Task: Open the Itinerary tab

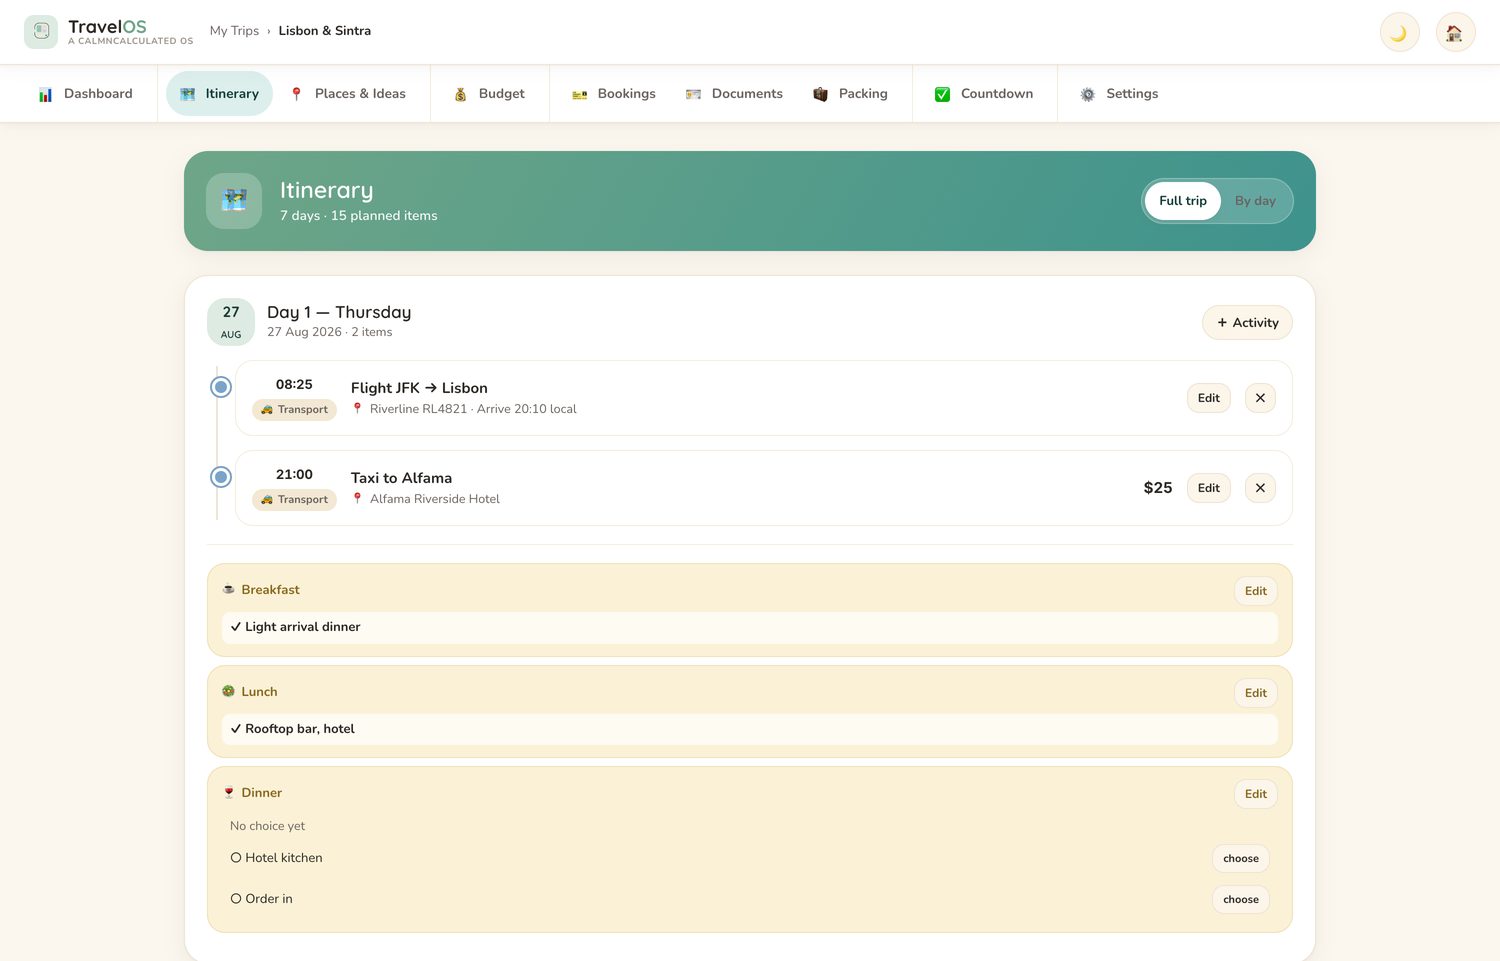Action: [219, 94]
